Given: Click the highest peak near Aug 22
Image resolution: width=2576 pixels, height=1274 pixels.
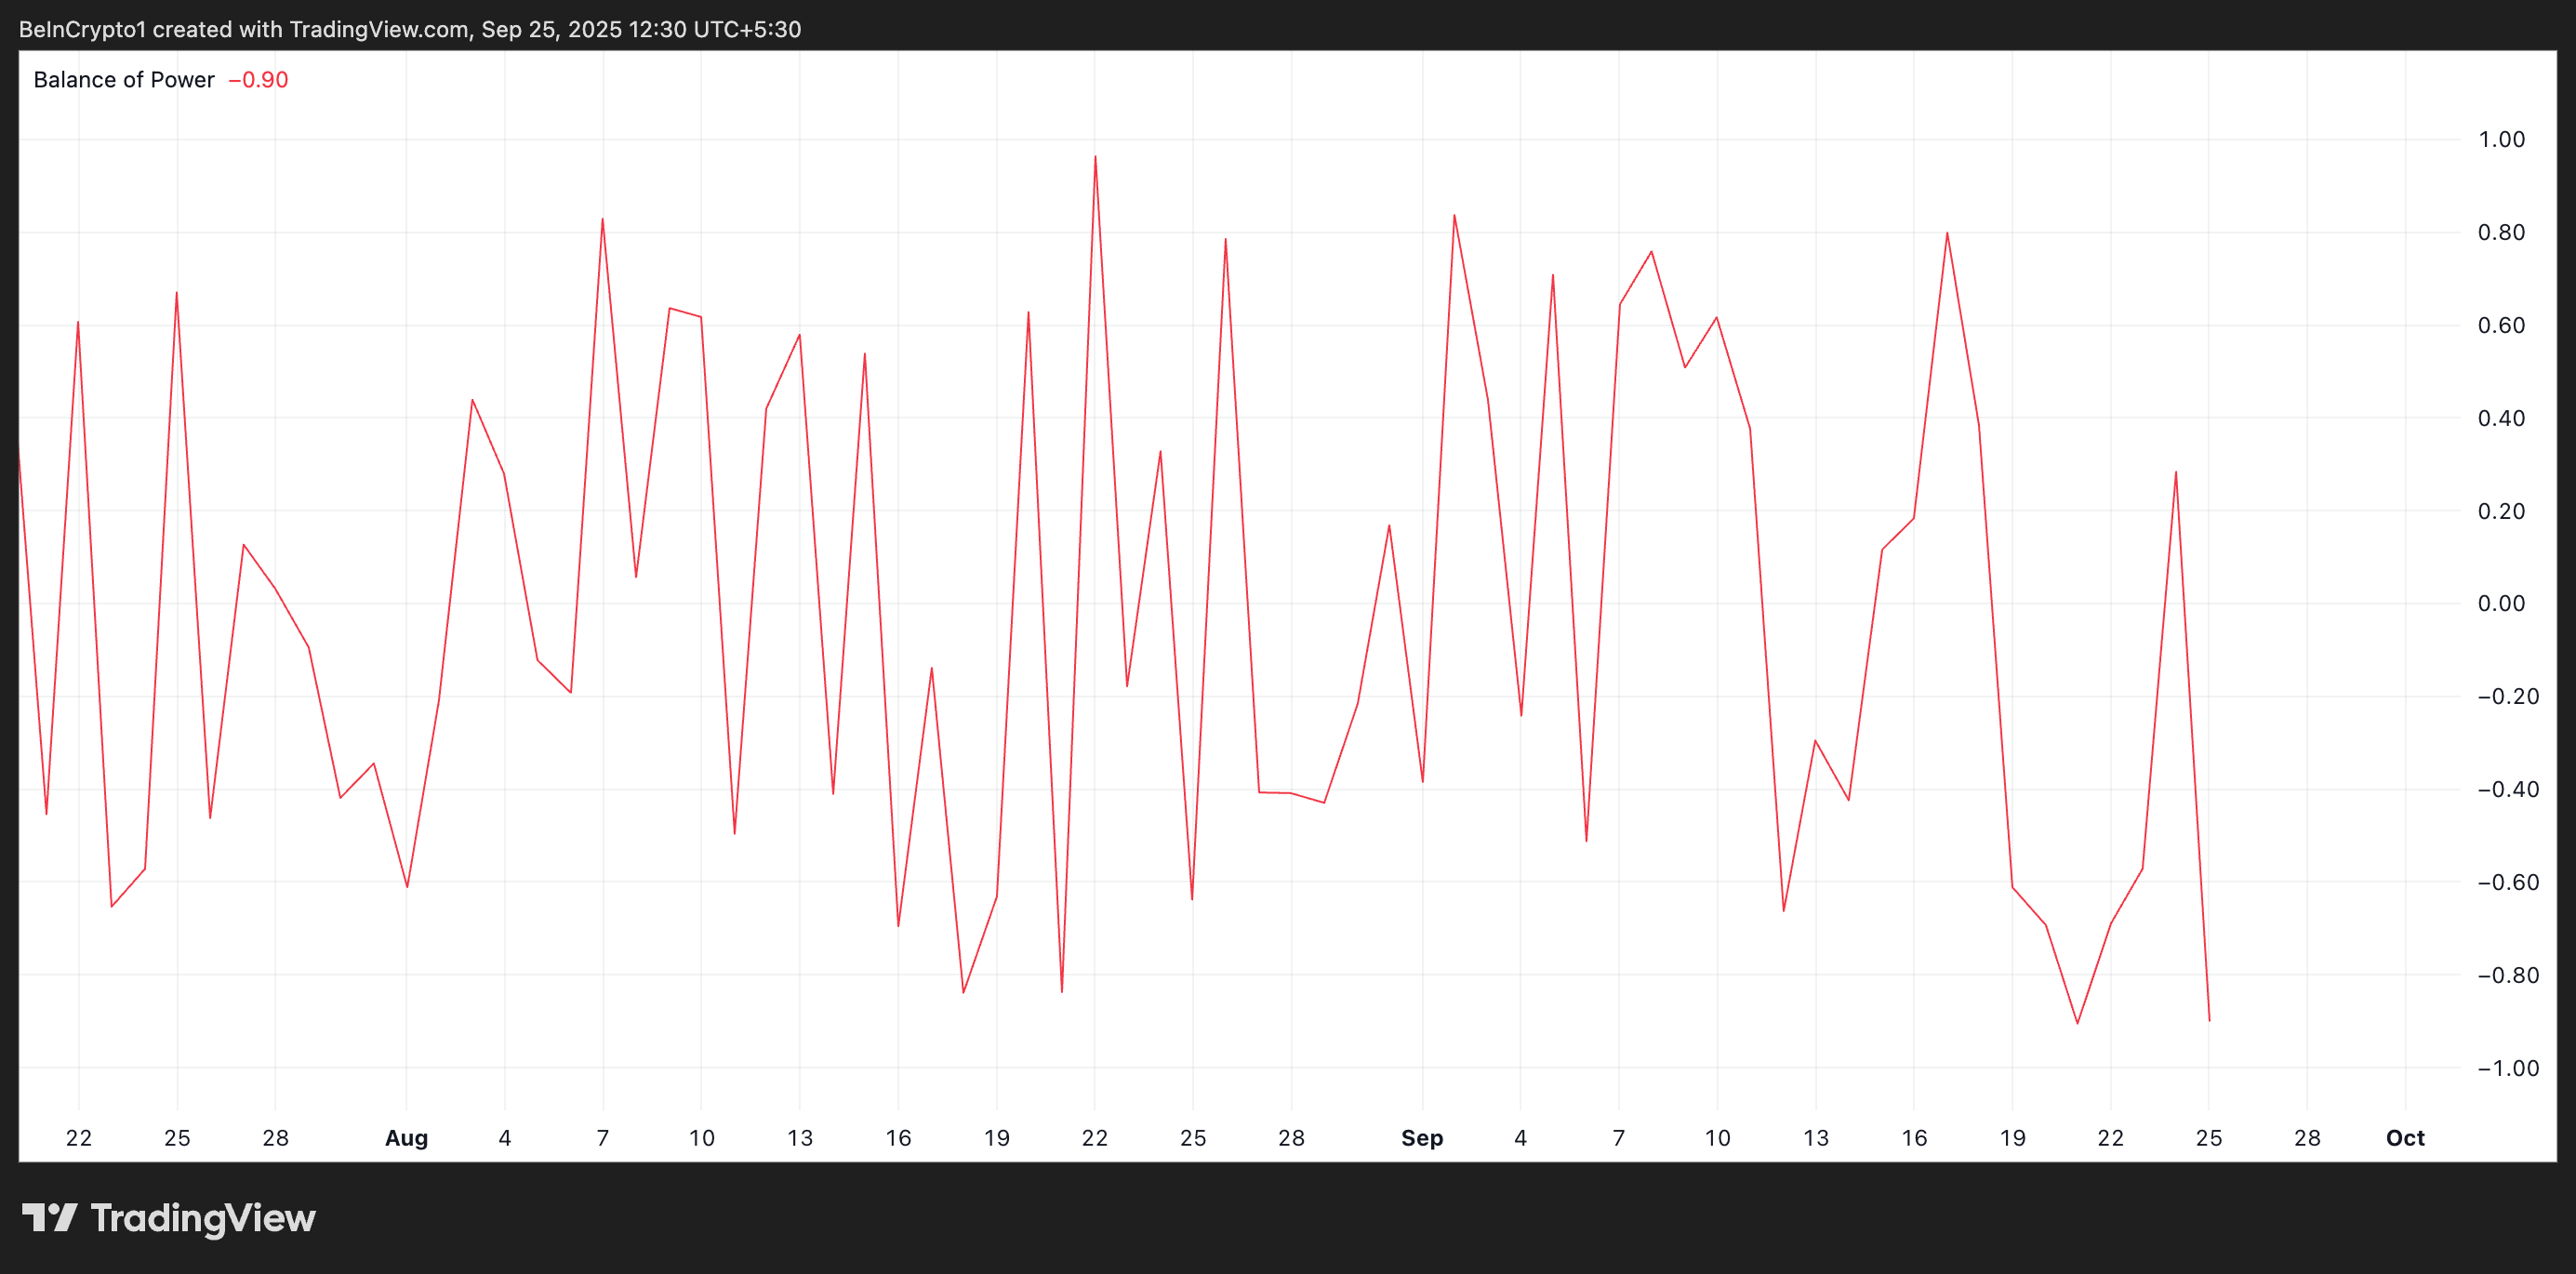Looking at the screenshot, I should [x=1095, y=157].
